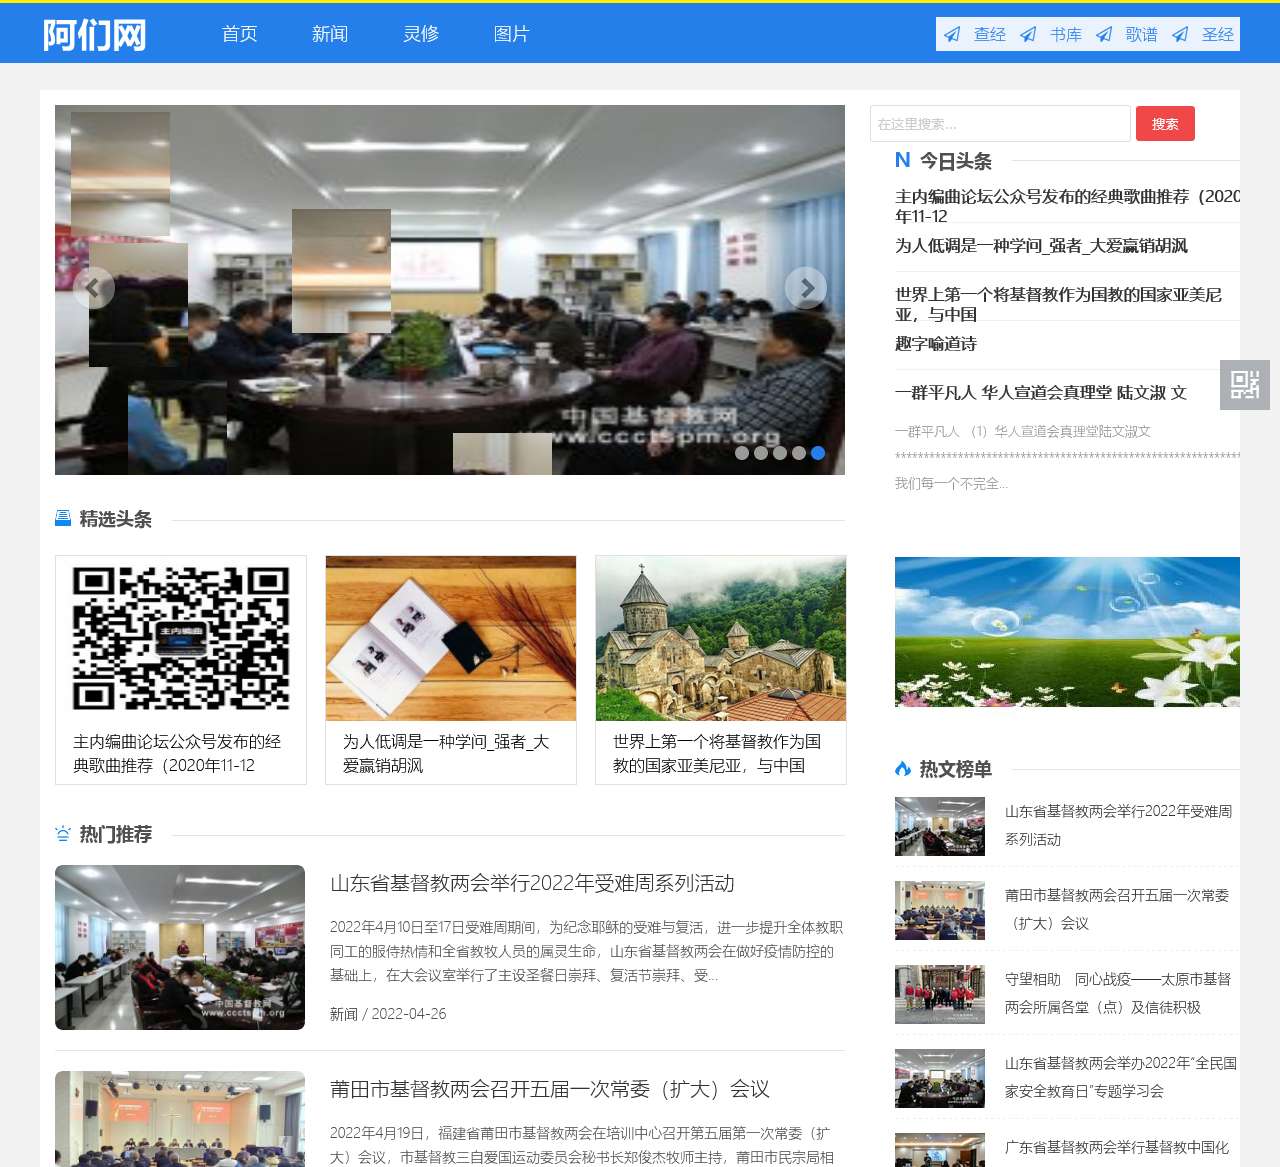Open the floating QR code icon
This screenshot has height=1167, width=1280.
(1245, 385)
